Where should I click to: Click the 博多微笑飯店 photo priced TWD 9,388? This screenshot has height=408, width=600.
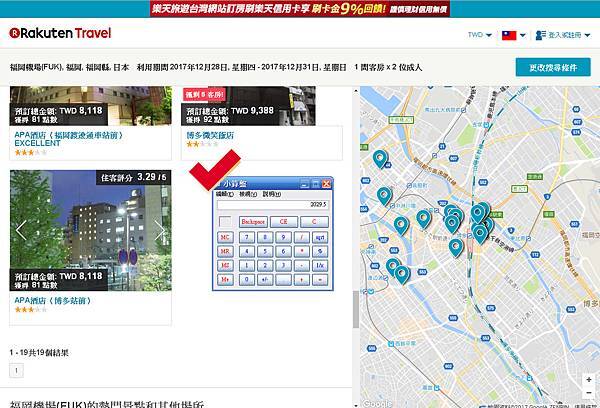tap(249, 106)
